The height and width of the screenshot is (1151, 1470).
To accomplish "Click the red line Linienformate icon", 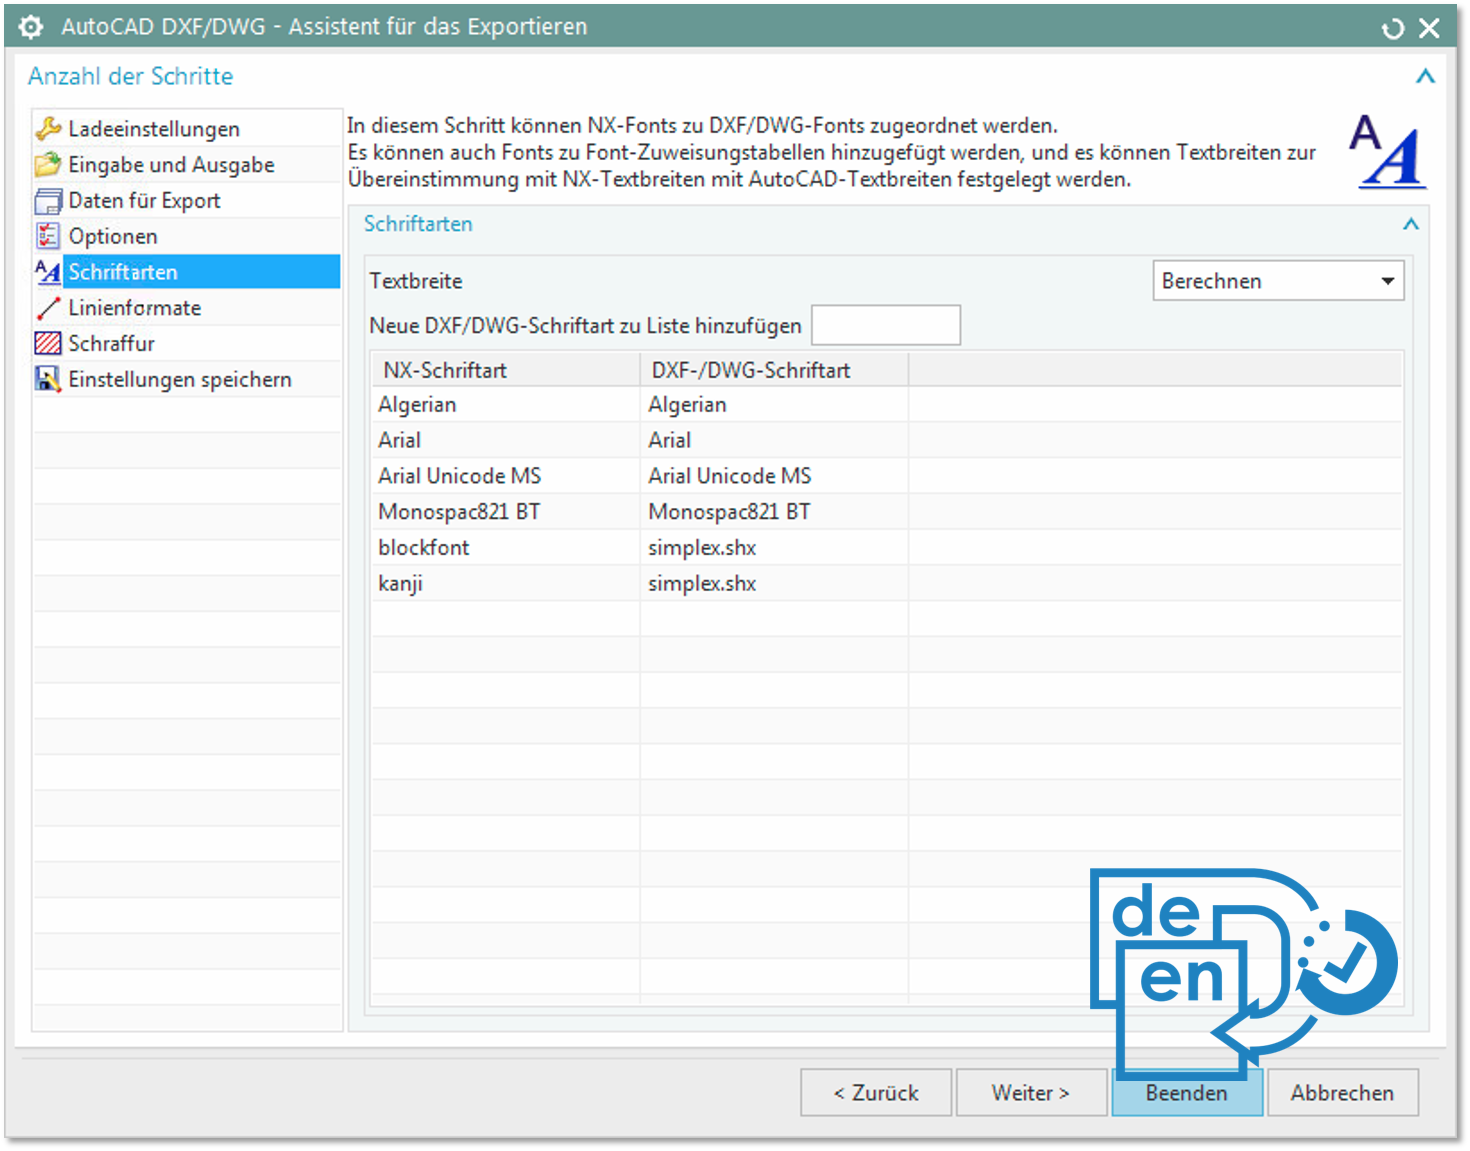I will point(48,308).
